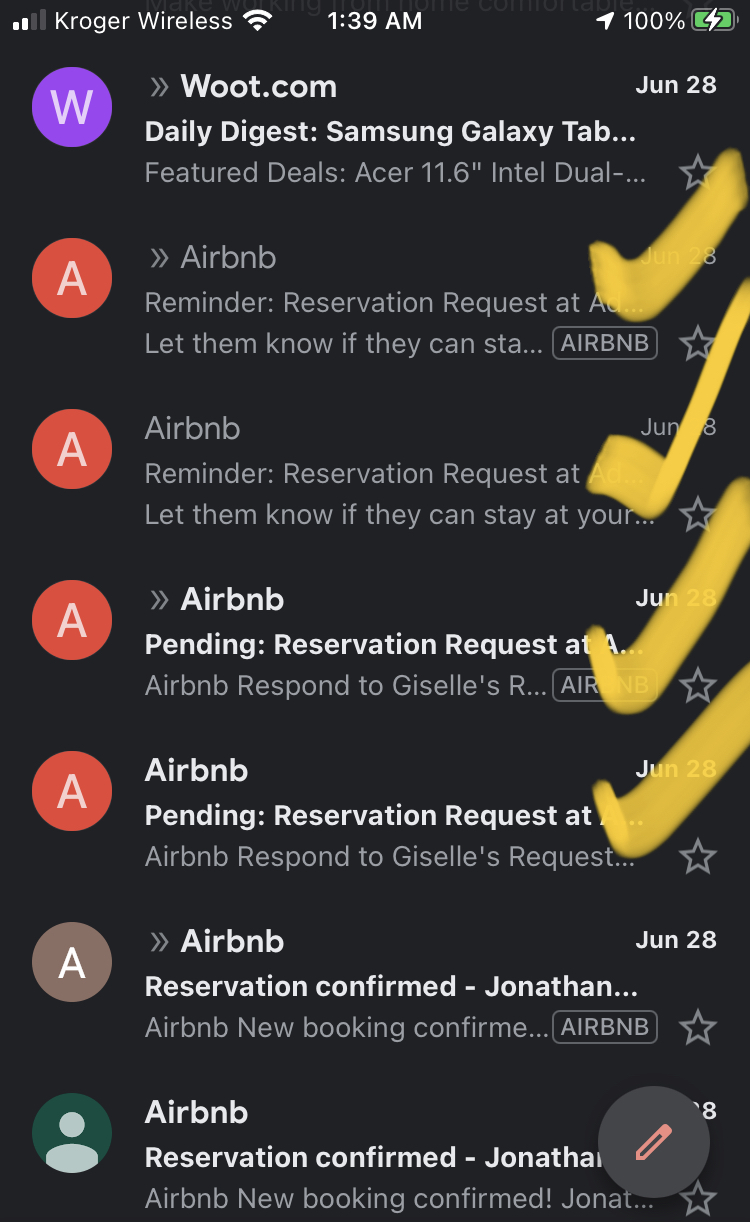Star the Woot.com Daily Digest email
Image resolution: width=750 pixels, height=1222 pixels.
pyautogui.click(x=697, y=173)
